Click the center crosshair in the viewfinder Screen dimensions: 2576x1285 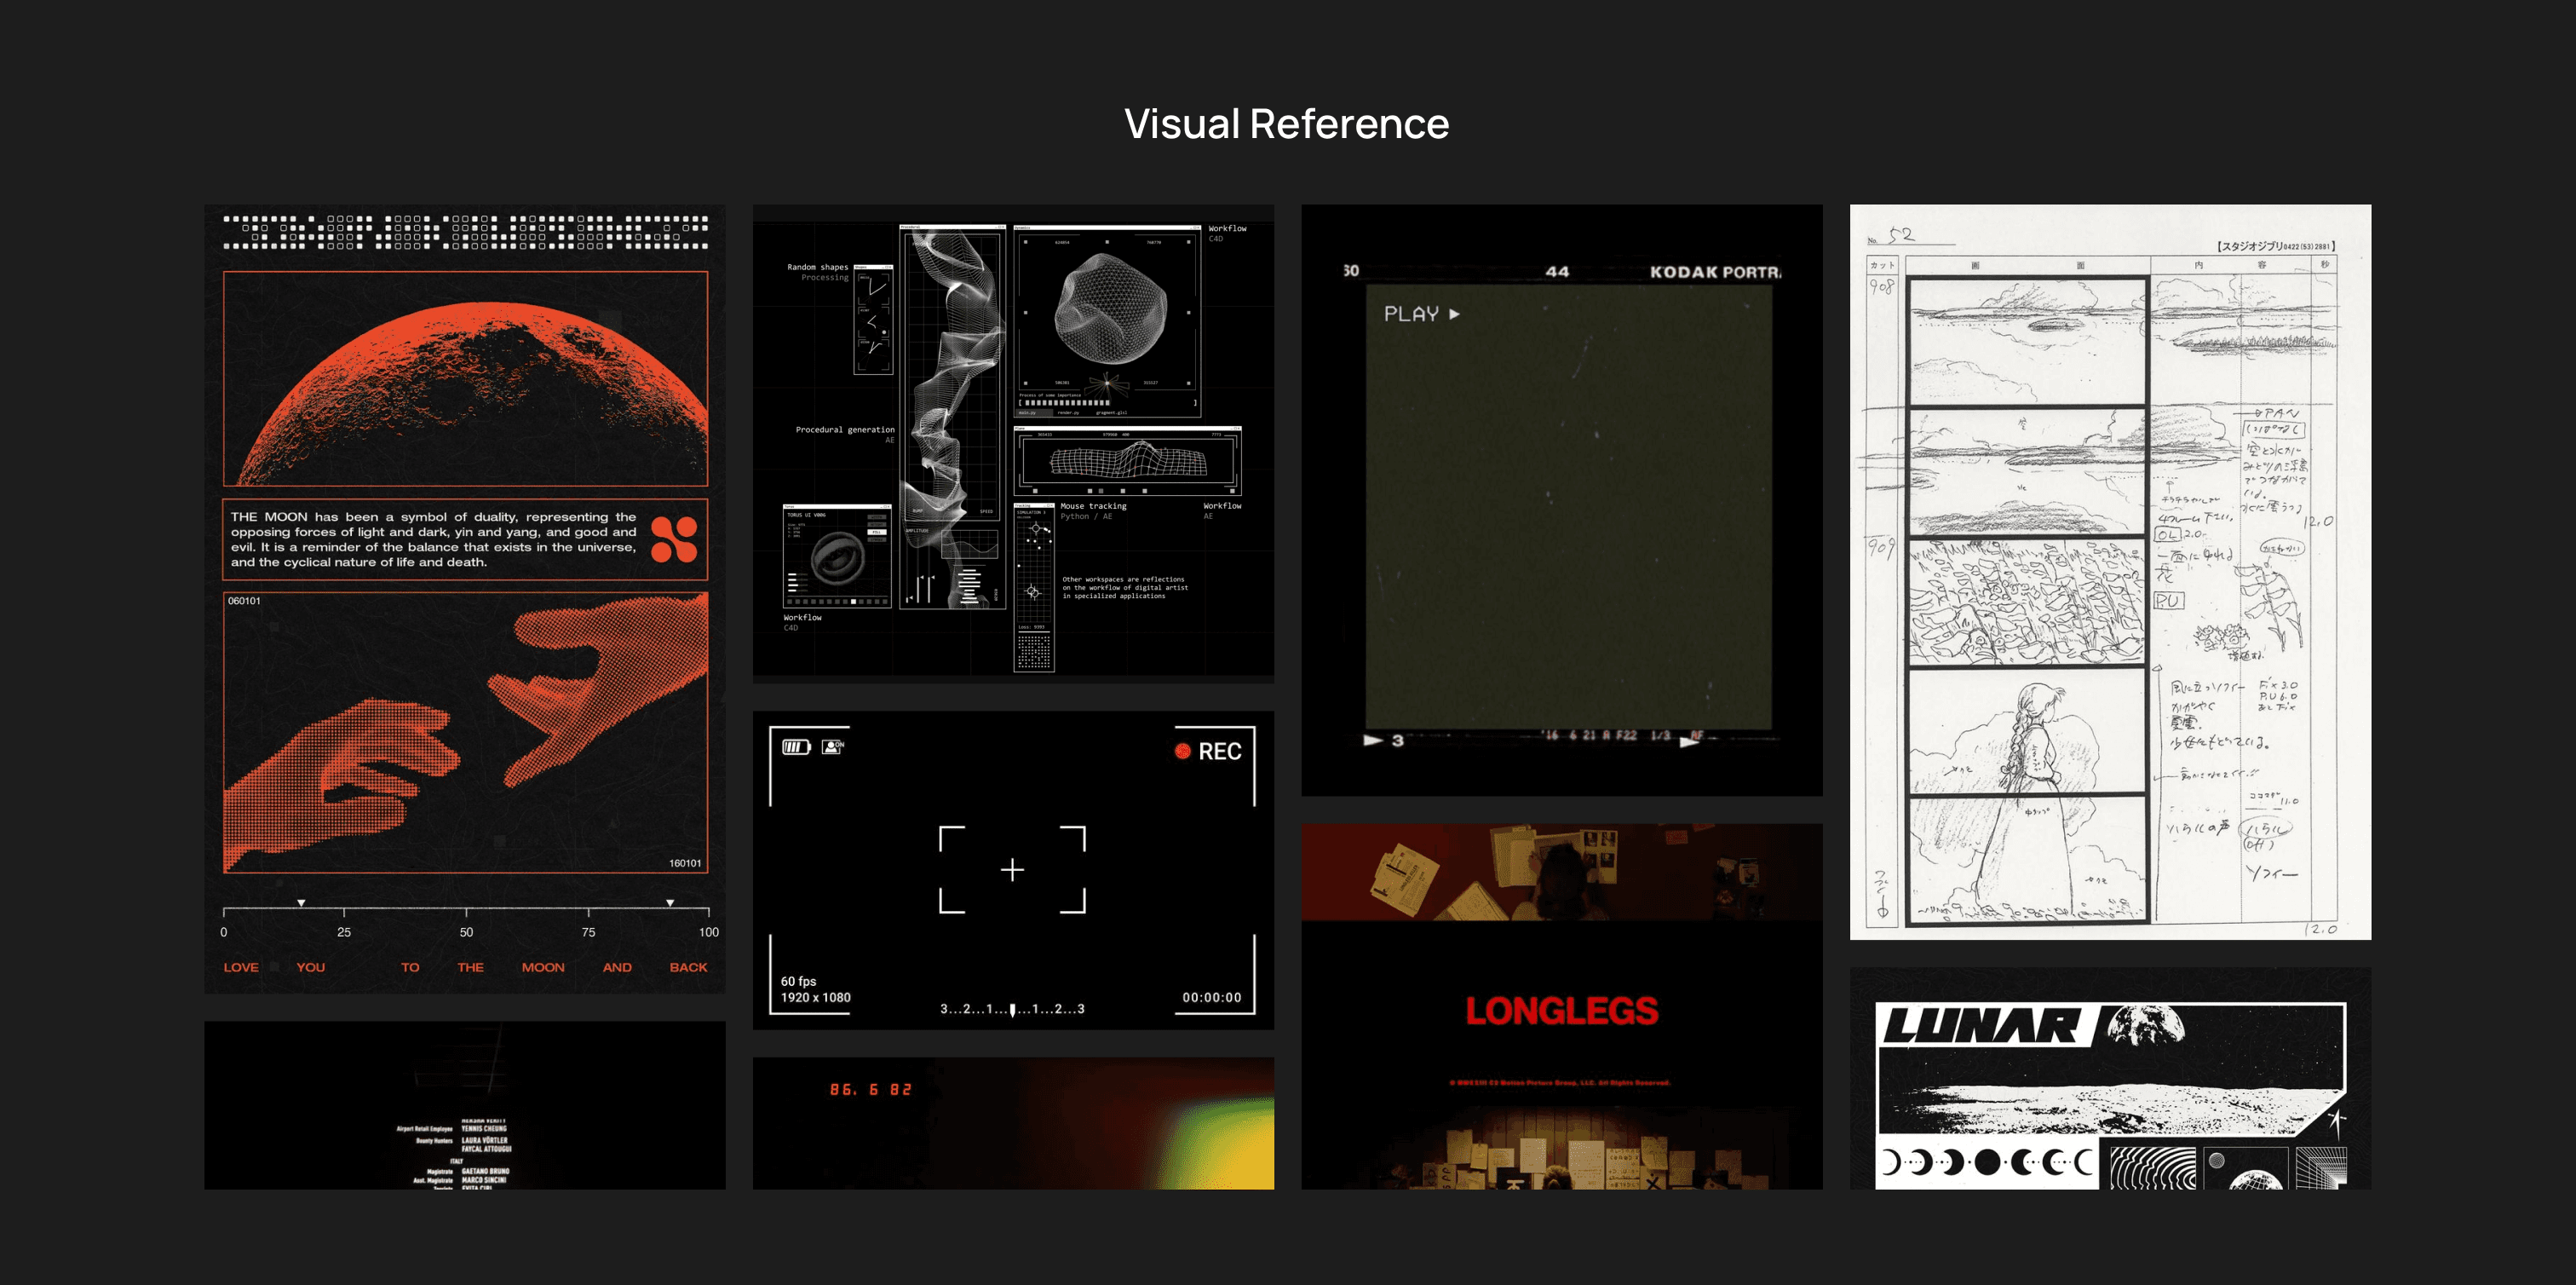coord(1012,870)
